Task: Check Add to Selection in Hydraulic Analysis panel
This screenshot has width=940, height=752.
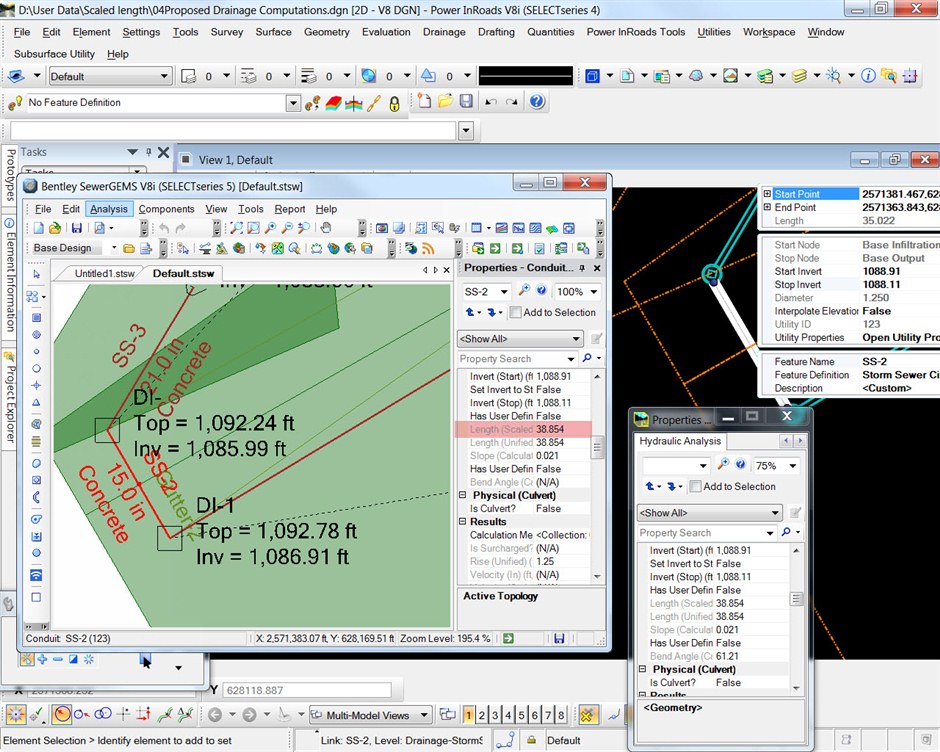Action: tap(695, 486)
